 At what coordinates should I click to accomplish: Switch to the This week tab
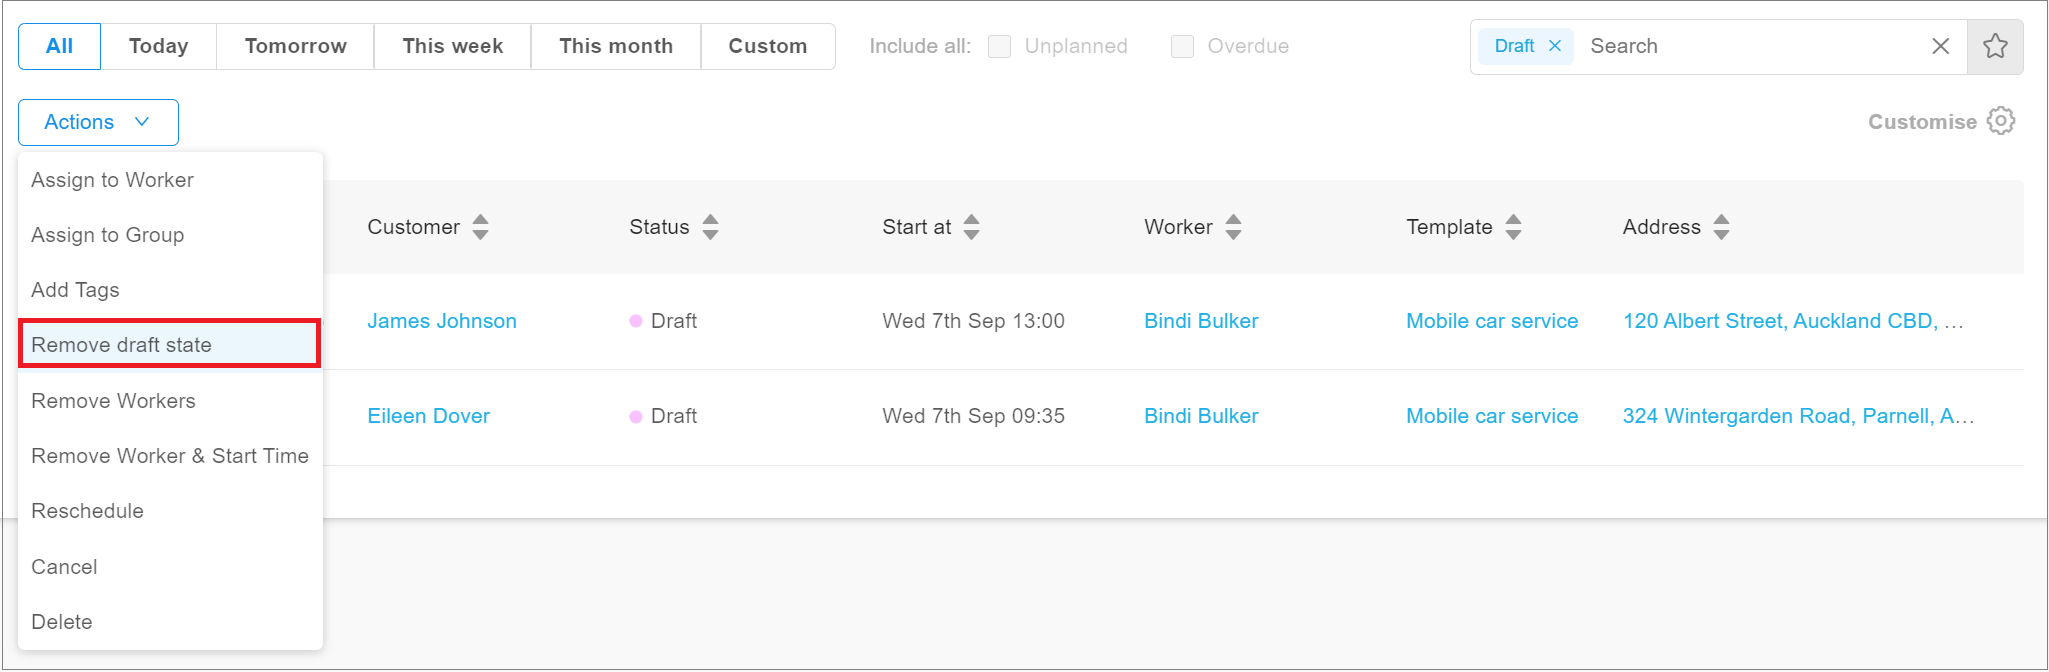pos(452,46)
